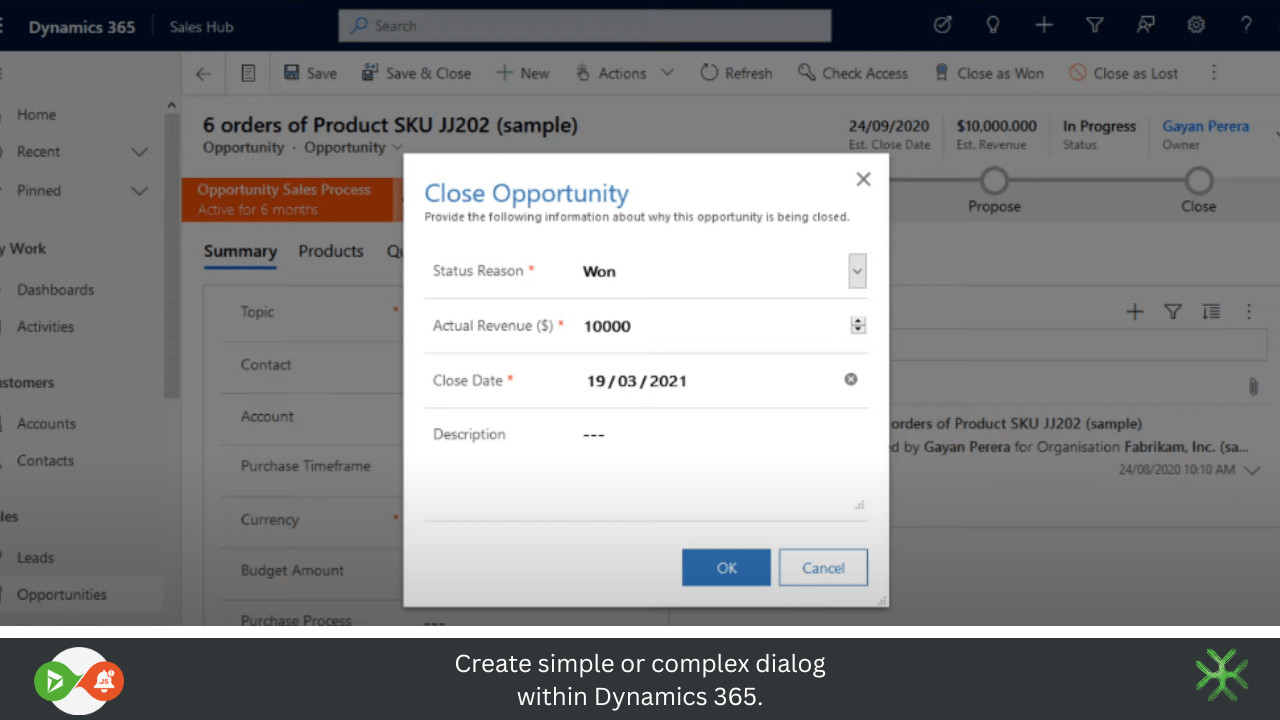Click the Dynamics 365 search box
This screenshot has height=720, width=1280.
tap(585, 26)
